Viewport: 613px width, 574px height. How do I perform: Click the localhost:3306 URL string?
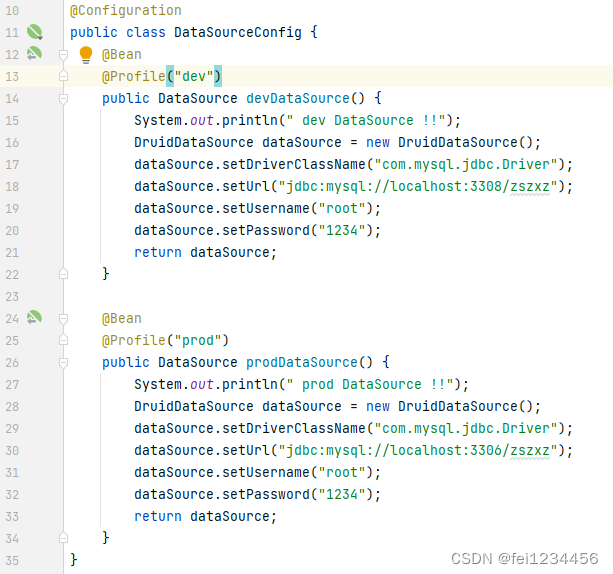(418, 450)
